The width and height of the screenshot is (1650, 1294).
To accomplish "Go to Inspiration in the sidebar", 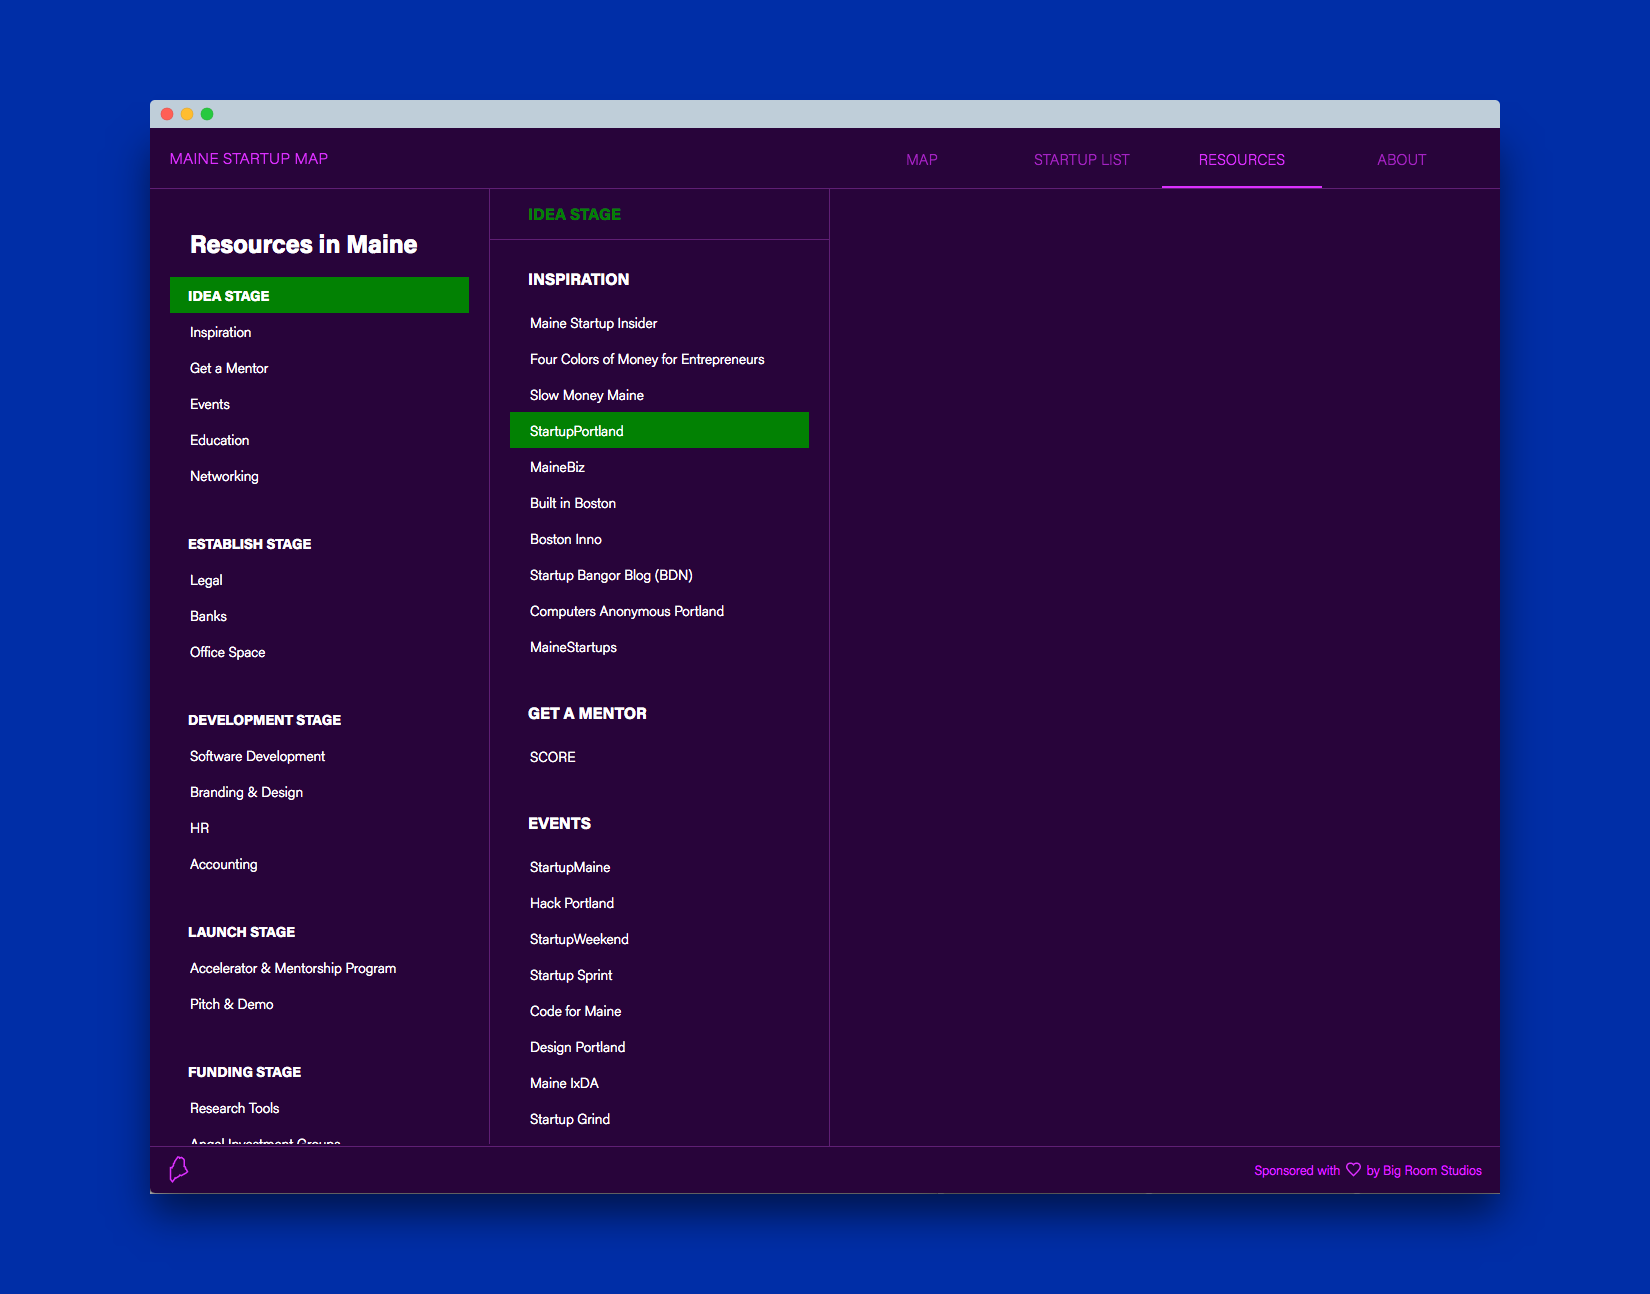I will coord(220,332).
